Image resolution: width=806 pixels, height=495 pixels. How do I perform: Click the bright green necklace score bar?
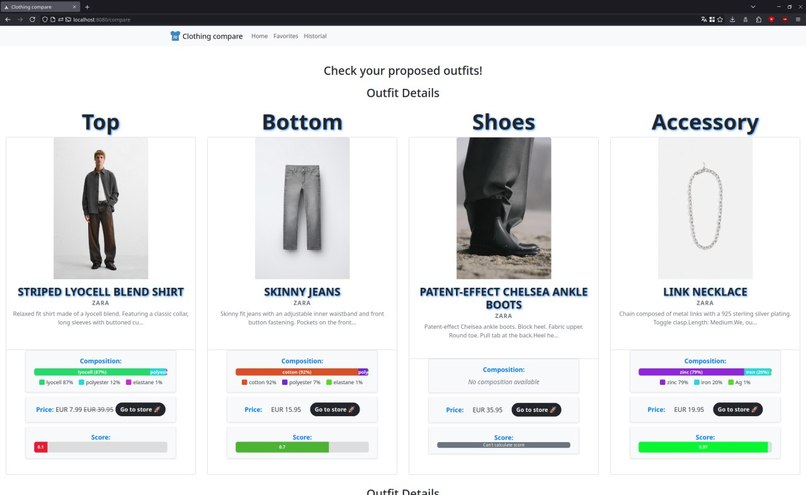[x=703, y=447]
